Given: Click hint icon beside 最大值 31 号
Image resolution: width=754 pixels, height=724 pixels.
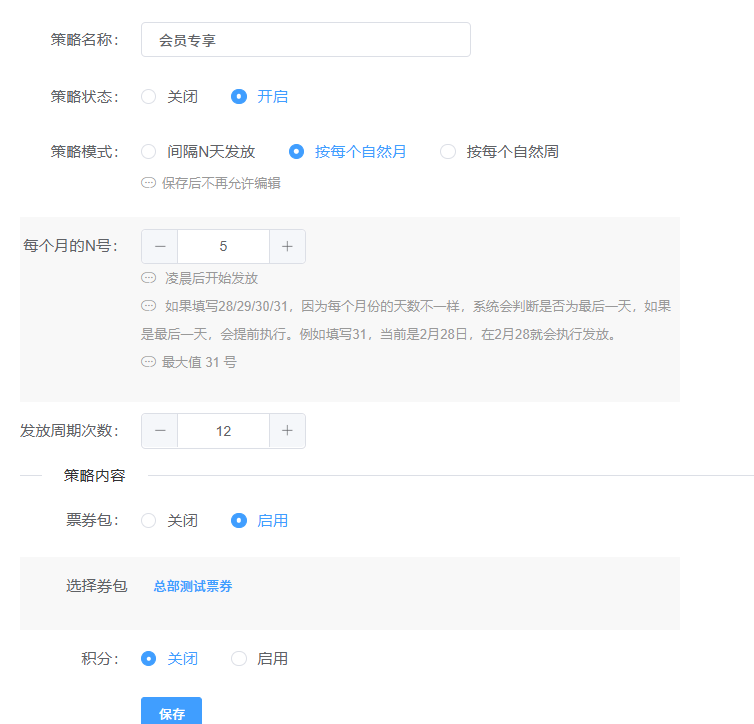Looking at the screenshot, I should [149, 362].
